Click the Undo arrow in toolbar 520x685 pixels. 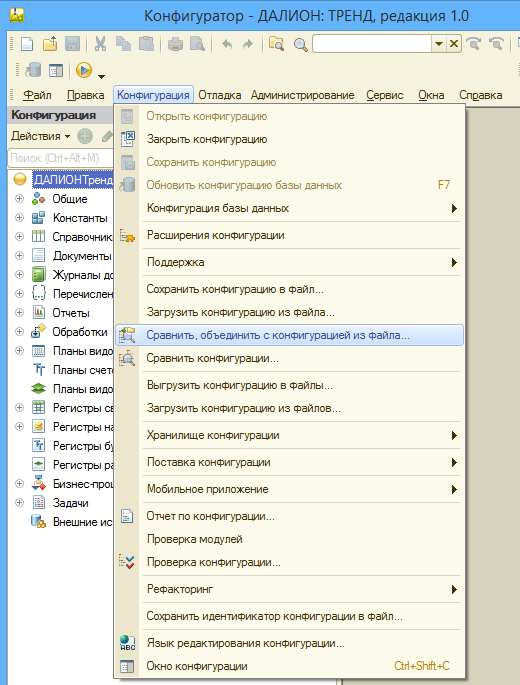click(227, 44)
